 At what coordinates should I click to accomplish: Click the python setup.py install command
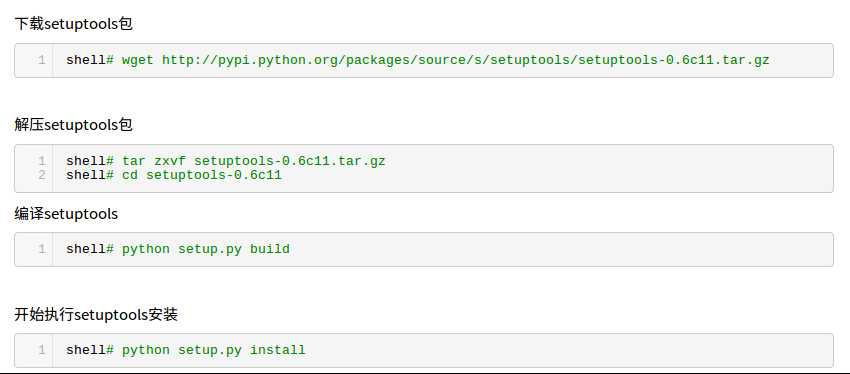pyautogui.click(x=214, y=350)
